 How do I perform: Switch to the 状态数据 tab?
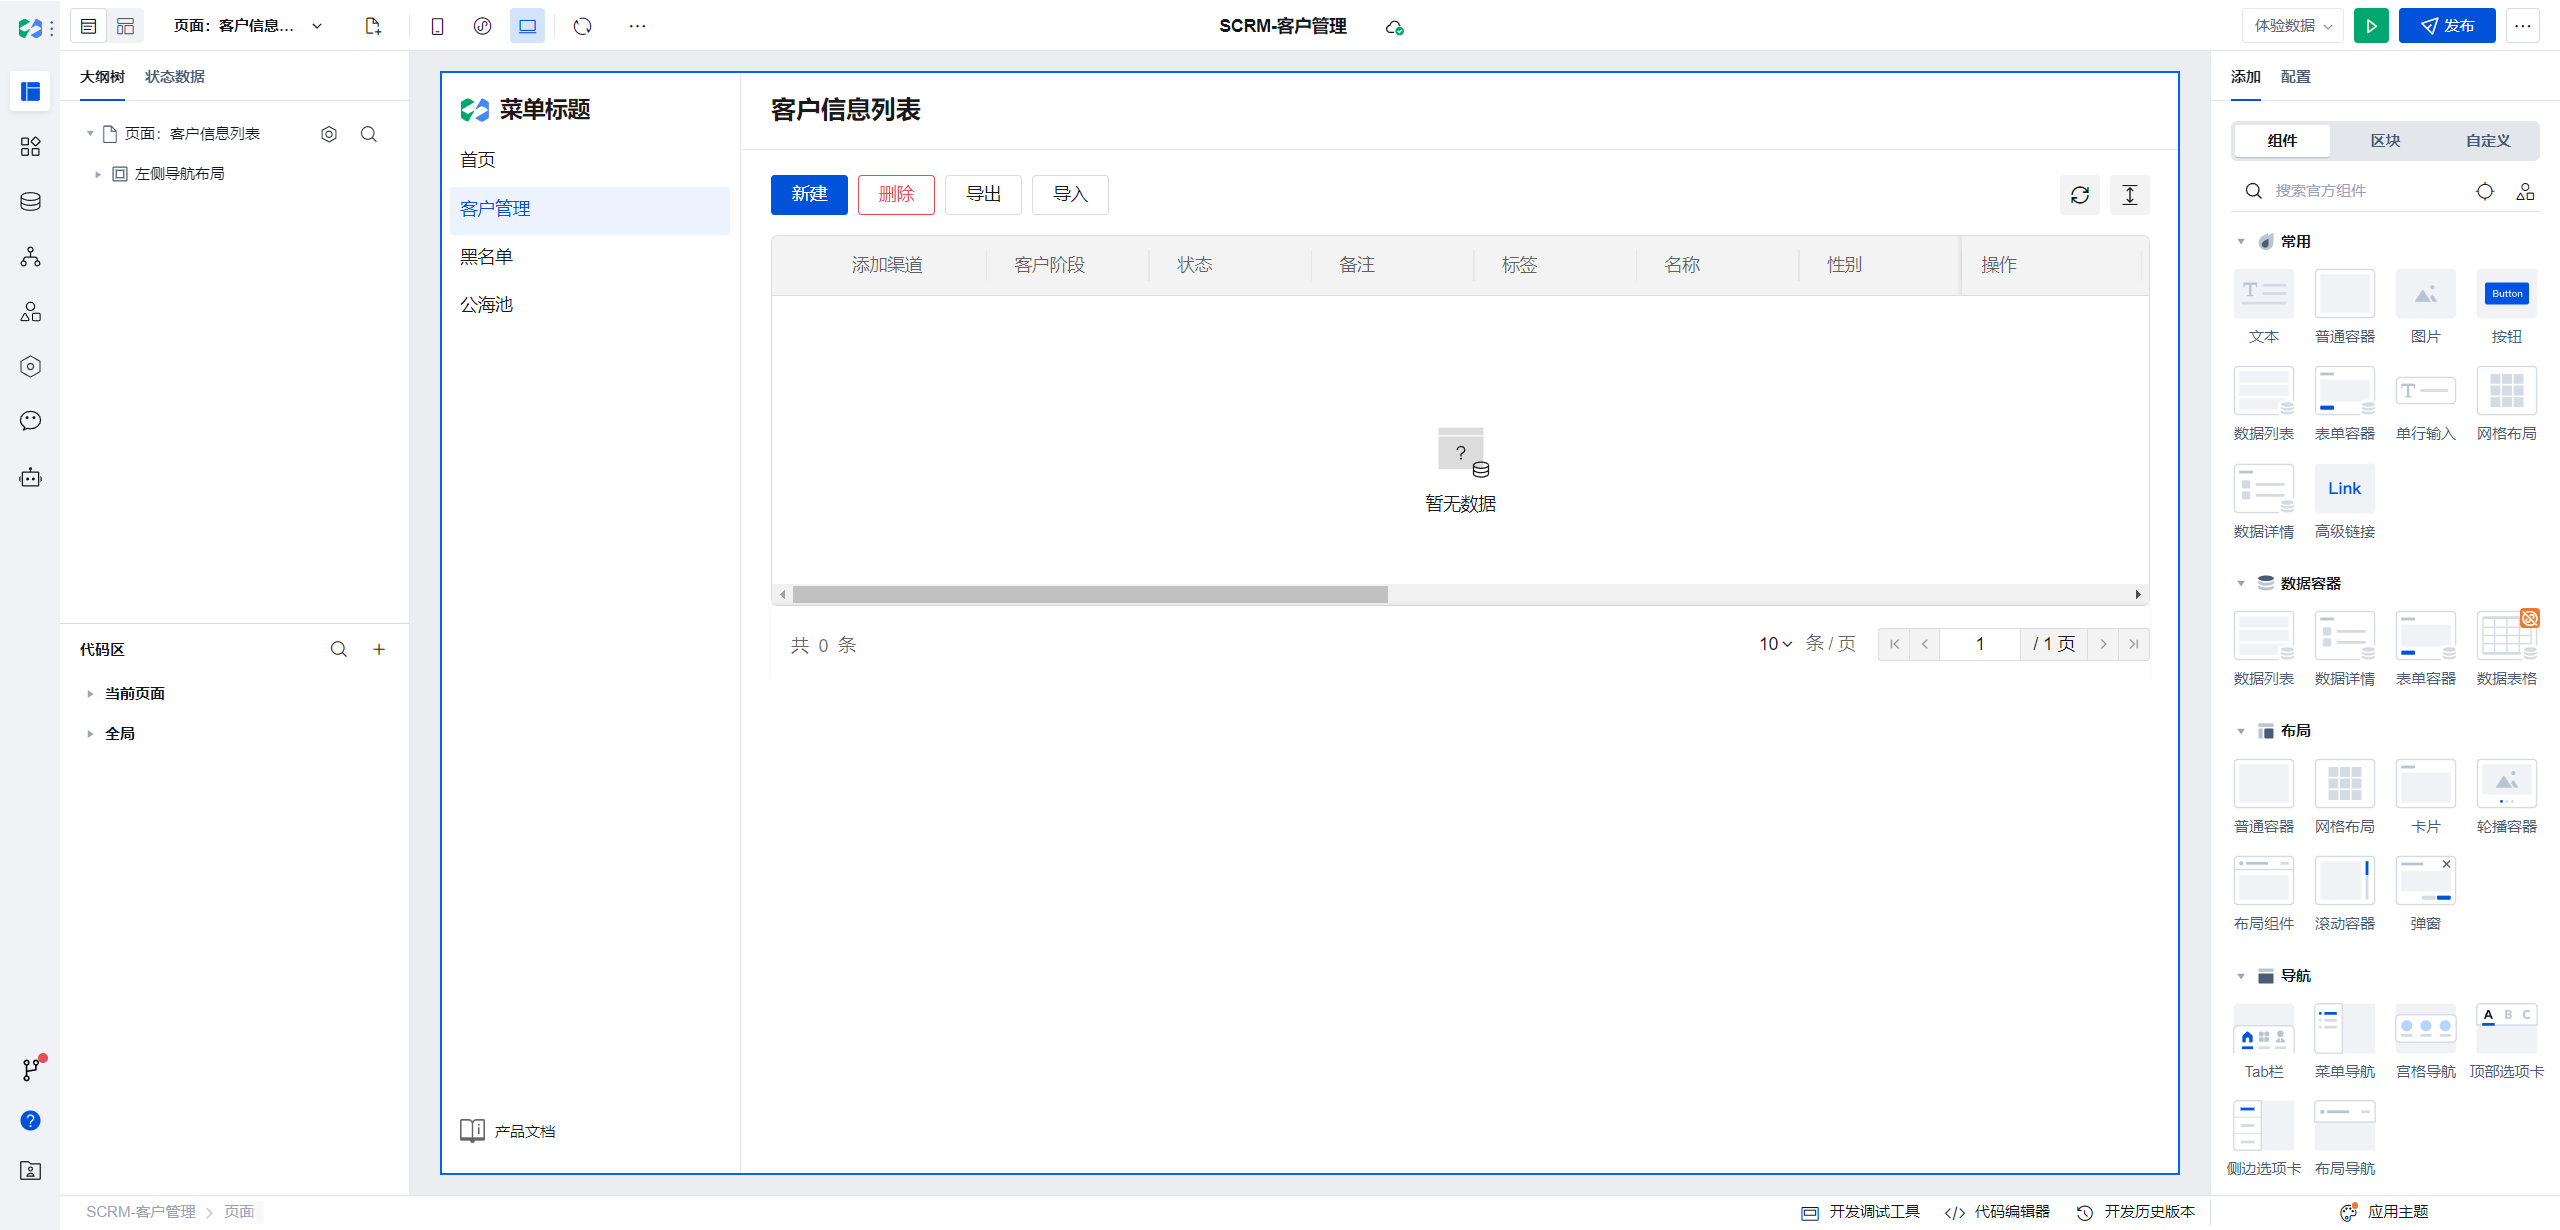(x=174, y=77)
